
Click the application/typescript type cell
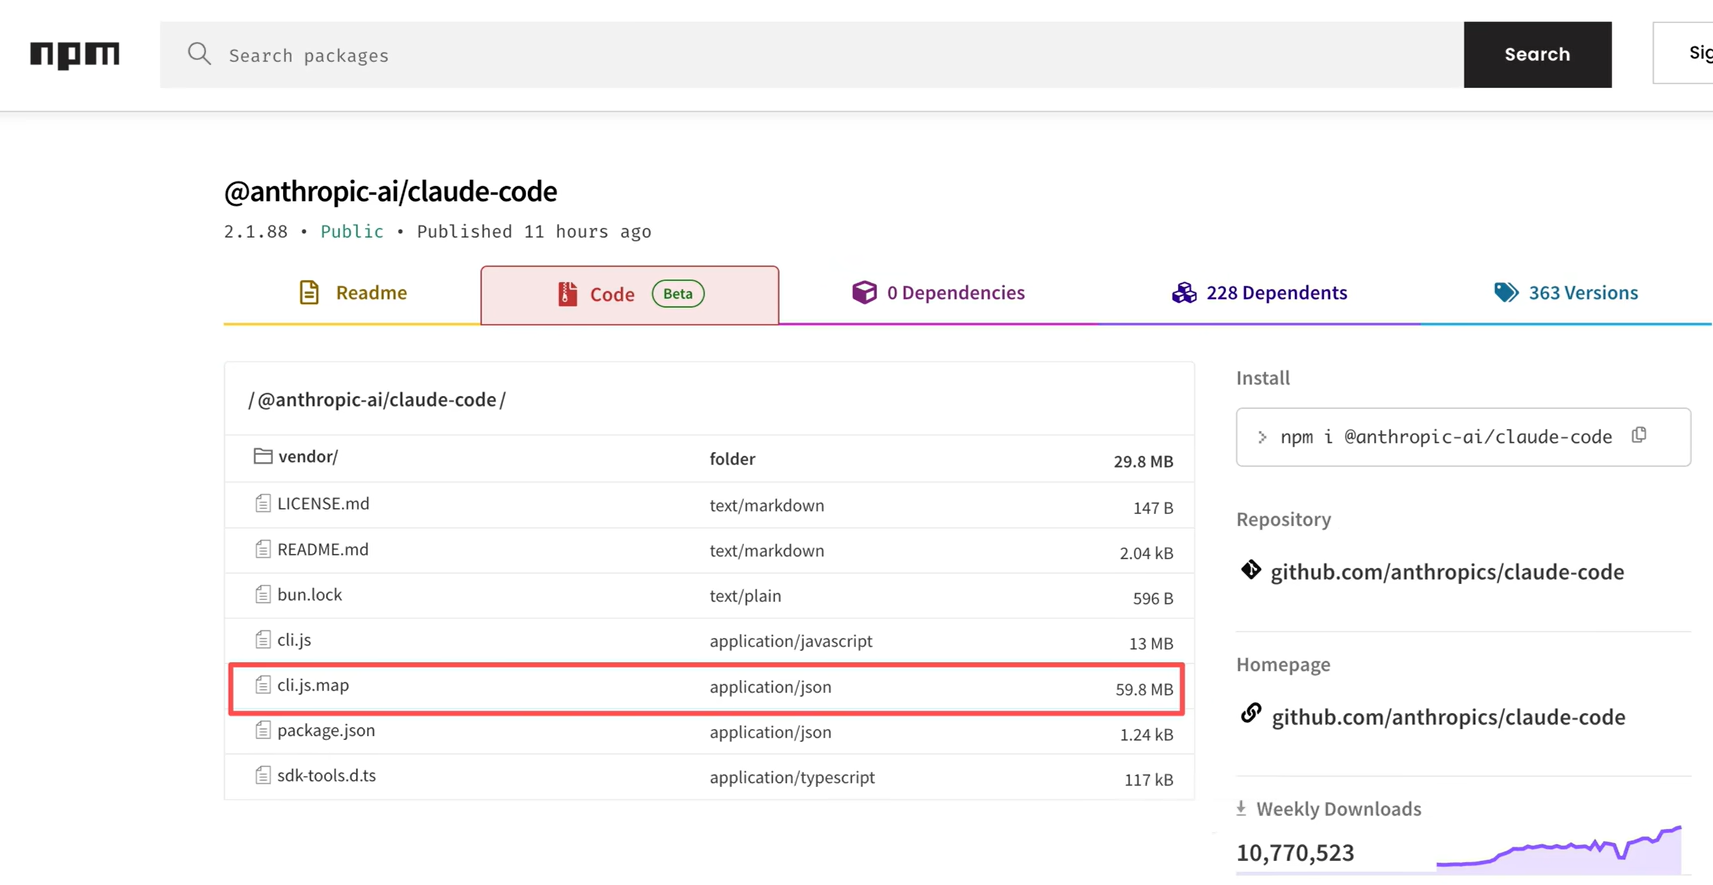[792, 778]
